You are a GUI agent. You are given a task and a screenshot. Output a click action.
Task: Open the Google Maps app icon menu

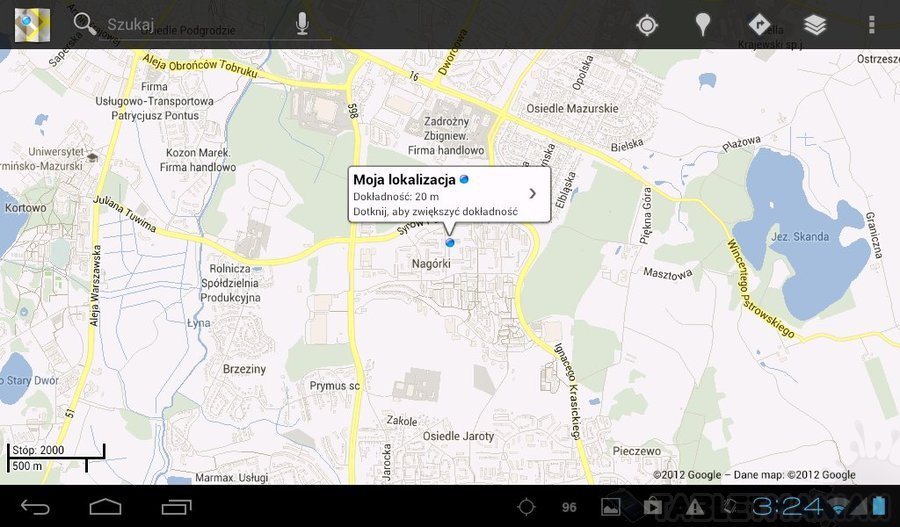32,25
